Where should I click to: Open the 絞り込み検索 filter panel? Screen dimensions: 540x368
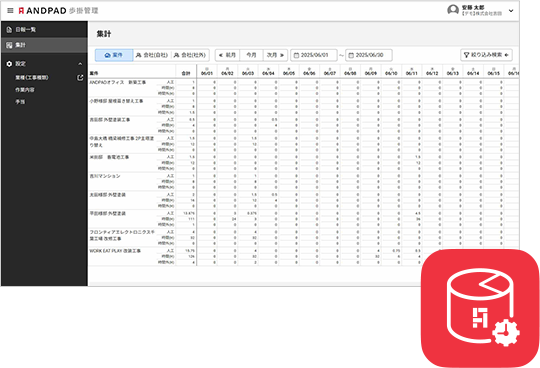[486, 55]
